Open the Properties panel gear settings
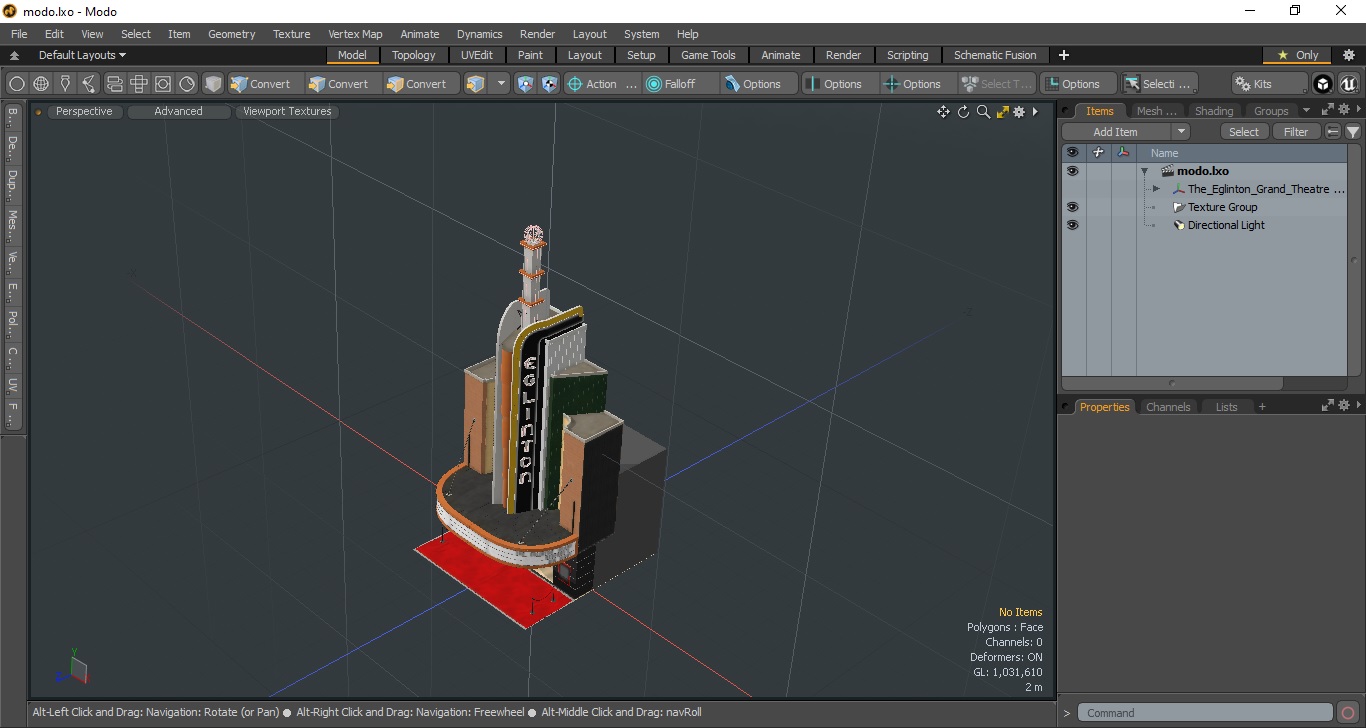The height and width of the screenshot is (728, 1366). pos(1344,406)
